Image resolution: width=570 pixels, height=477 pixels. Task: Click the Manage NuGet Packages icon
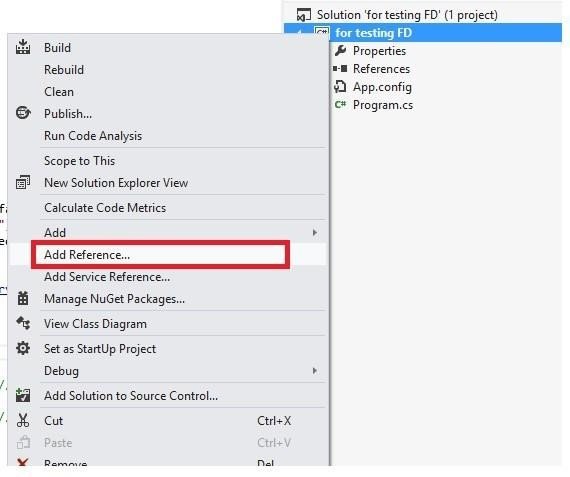[x=23, y=298]
